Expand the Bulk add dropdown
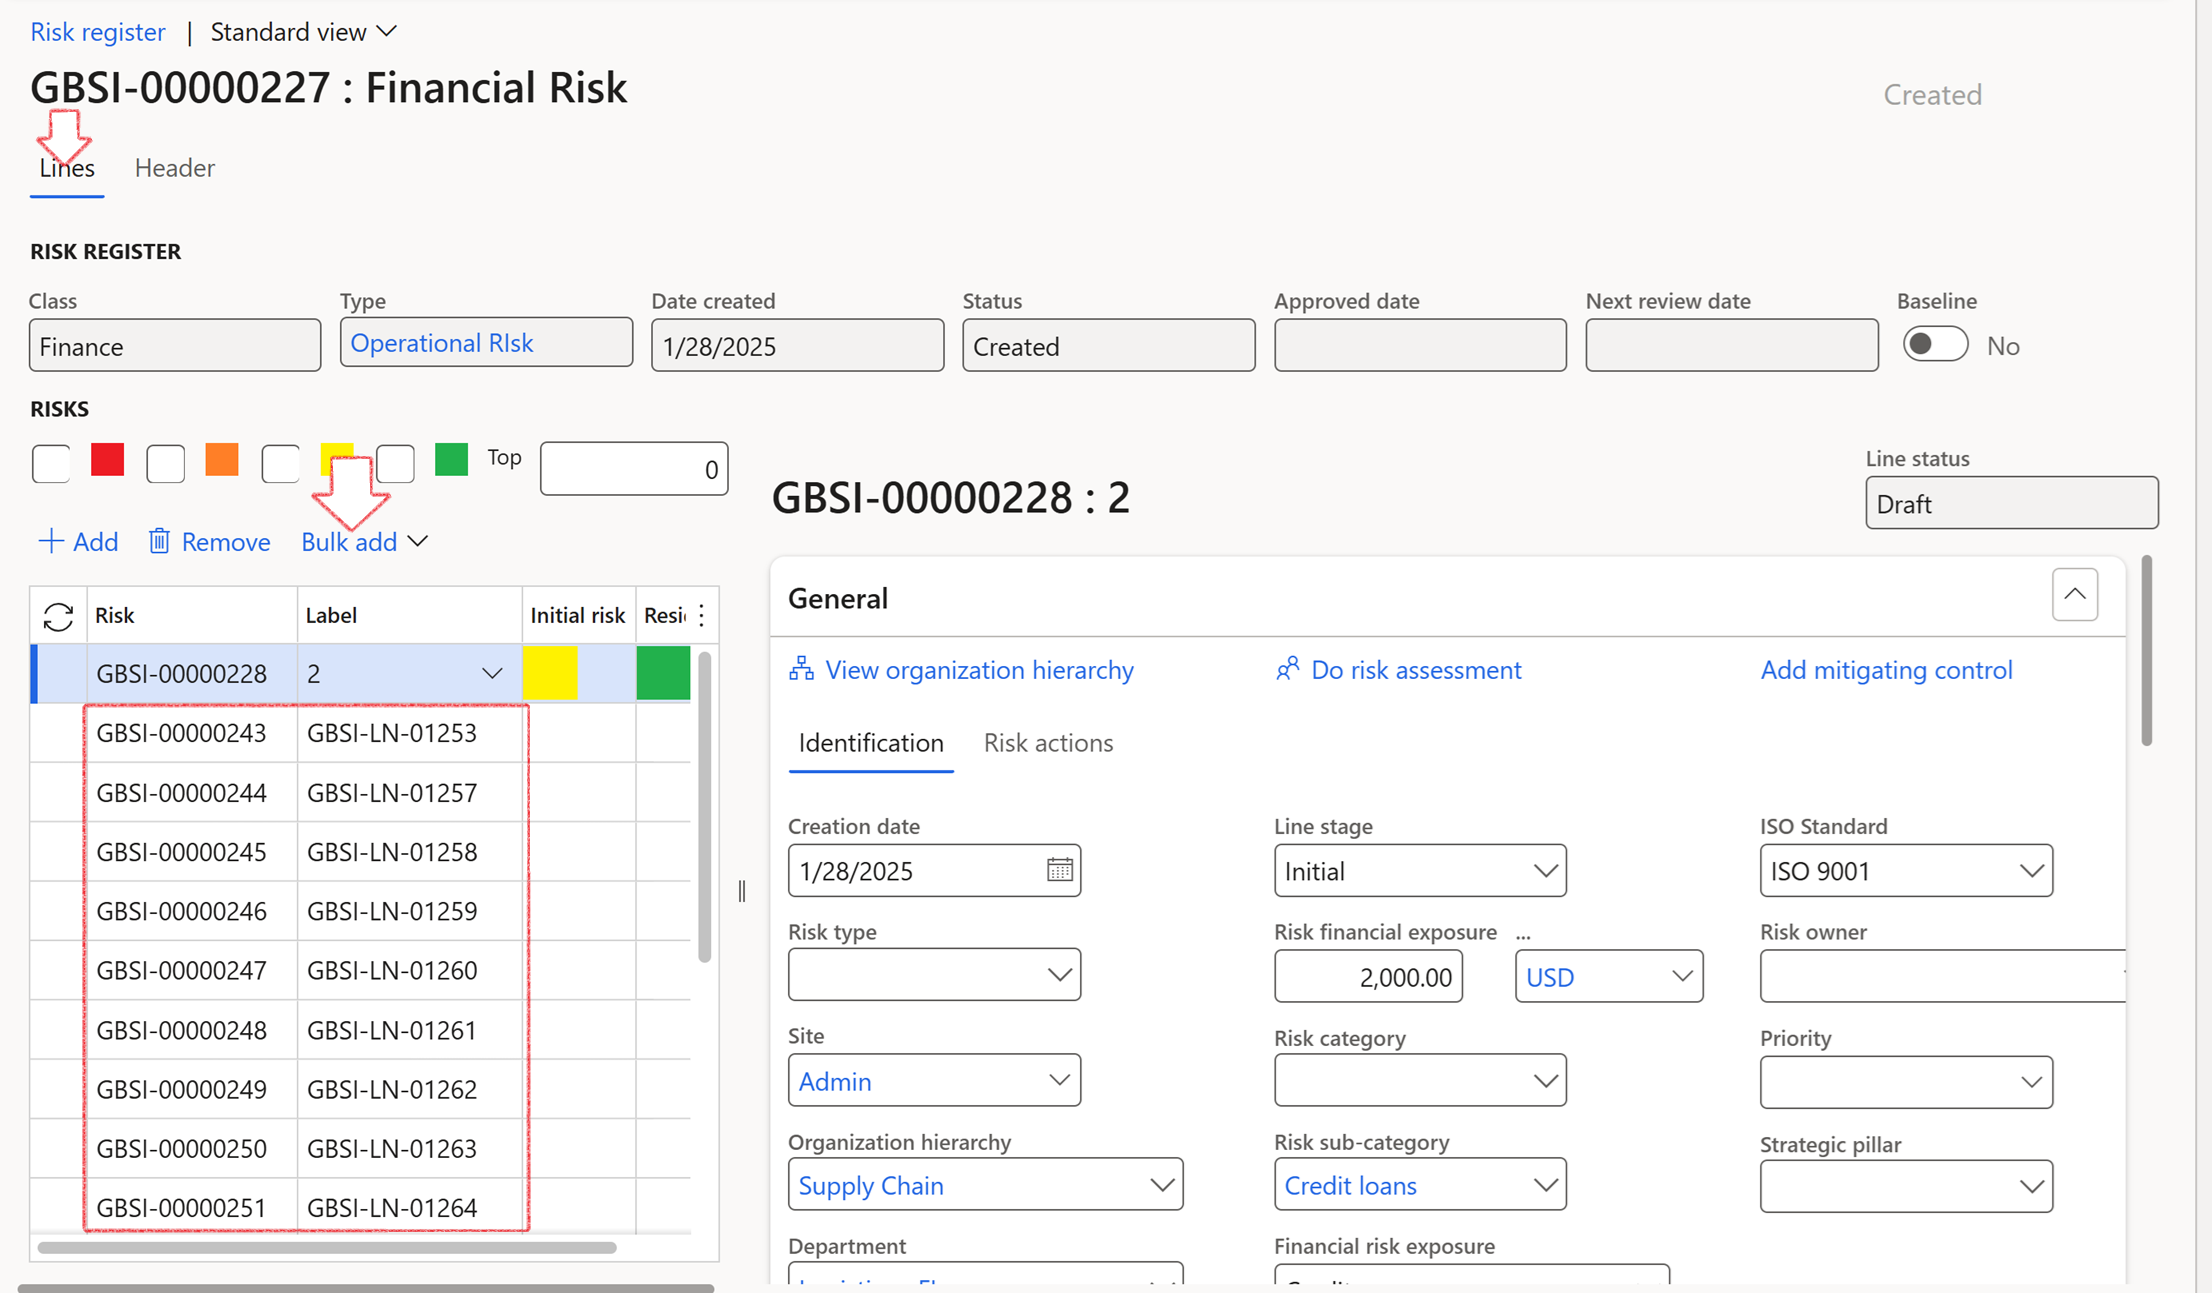The height and width of the screenshot is (1293, 2212). [419, 541]
